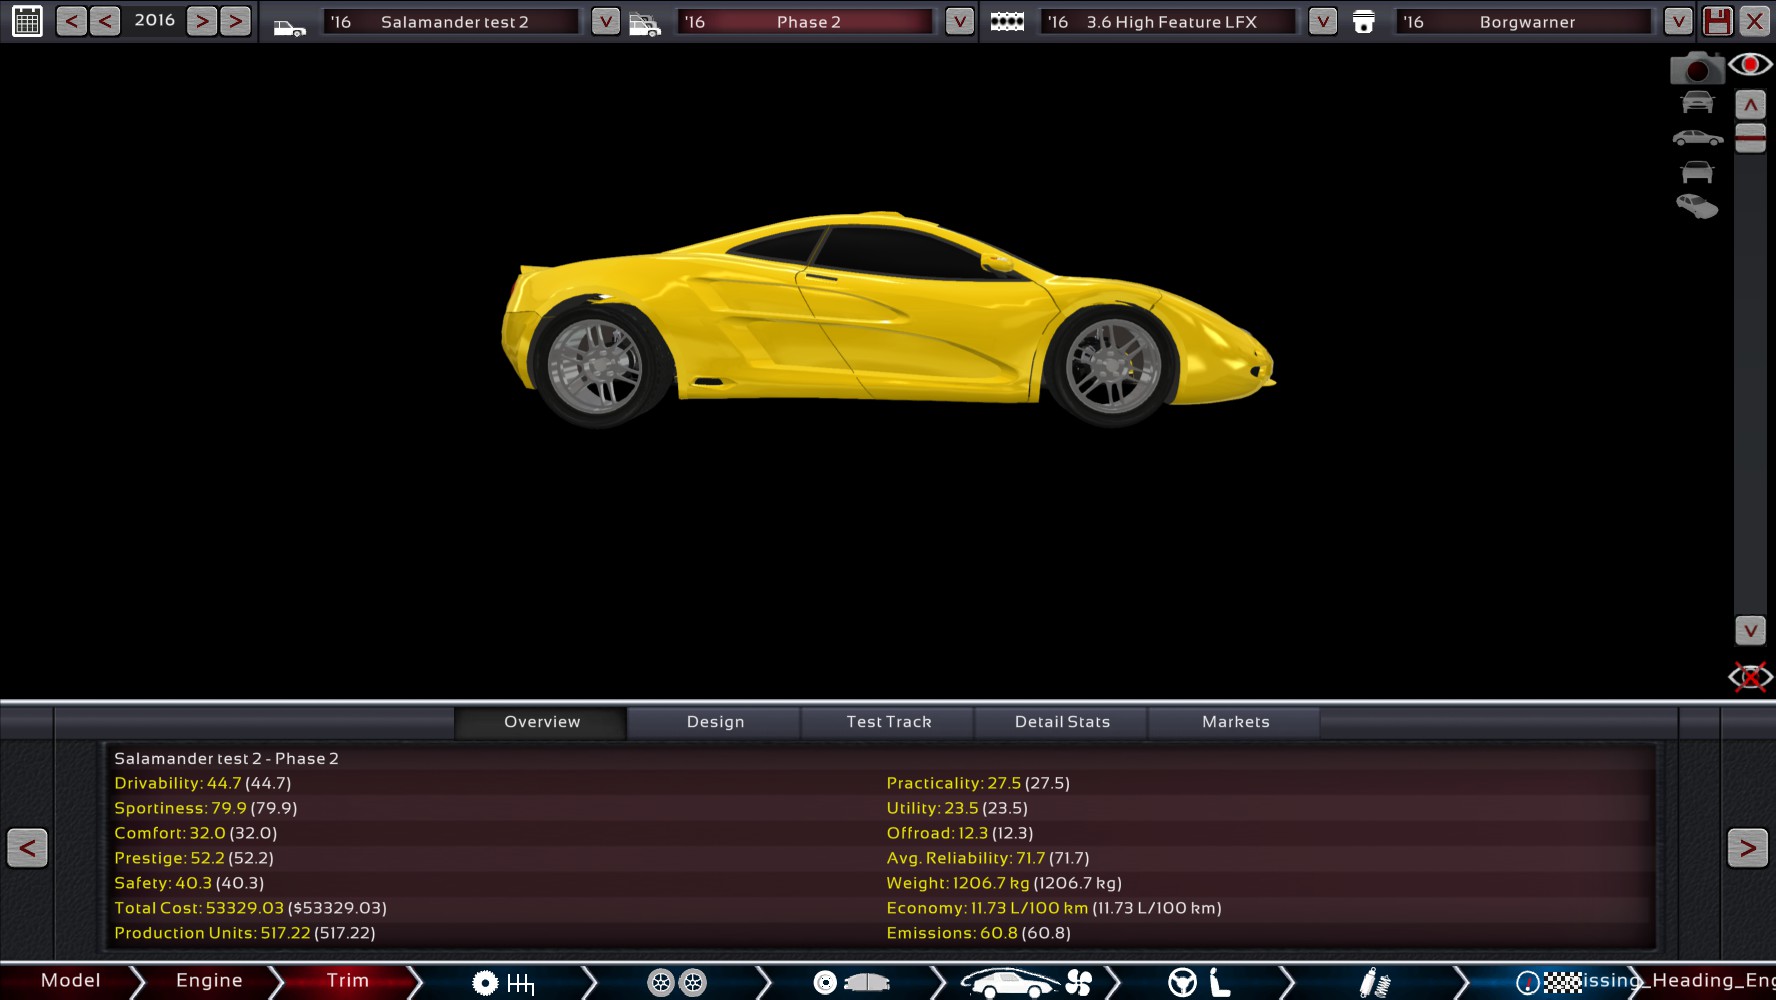Expand the Borgwarner variant dropdown
1776x1000 pixels.
[x=1678, y=21]
